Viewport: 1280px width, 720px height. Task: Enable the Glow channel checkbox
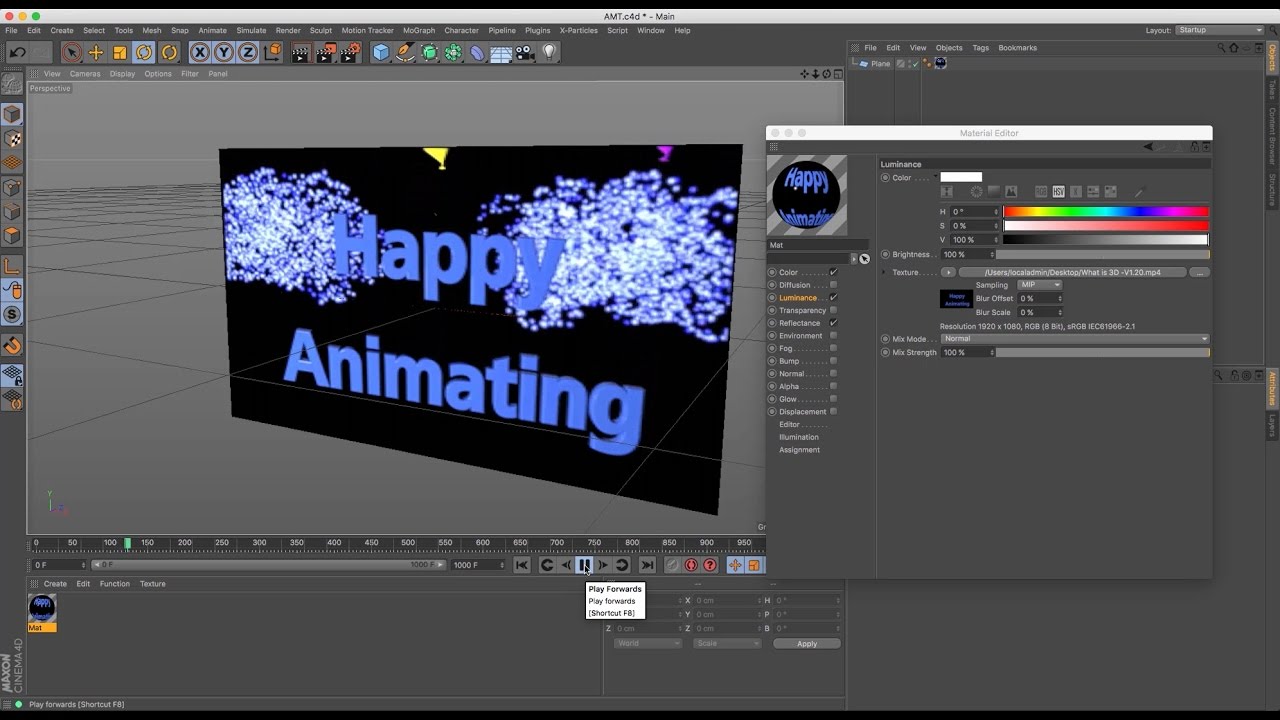coord(833,399)
